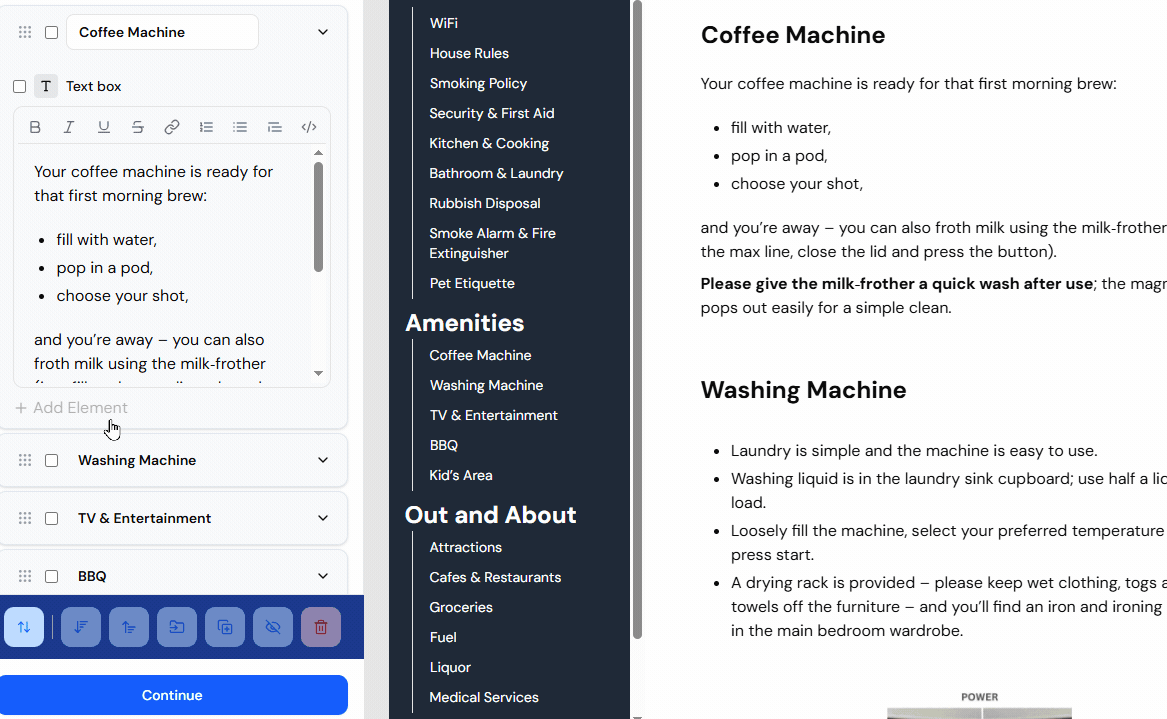Go to Kid's Area under Amenities

460,475
